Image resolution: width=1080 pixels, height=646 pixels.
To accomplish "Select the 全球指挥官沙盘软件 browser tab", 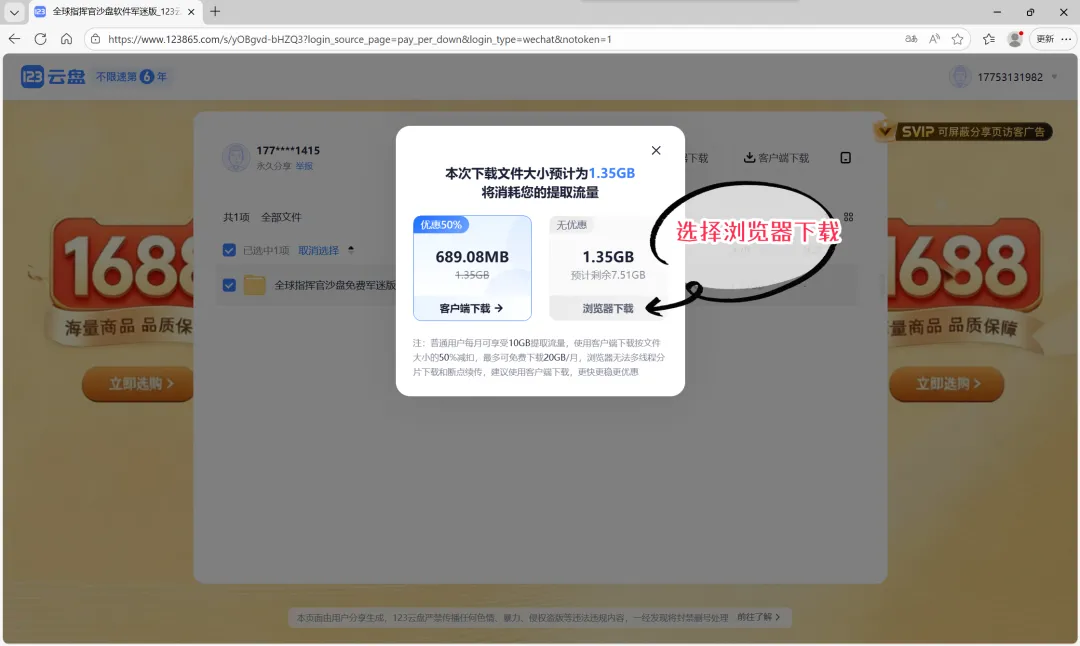I will [x=115, y=12].
